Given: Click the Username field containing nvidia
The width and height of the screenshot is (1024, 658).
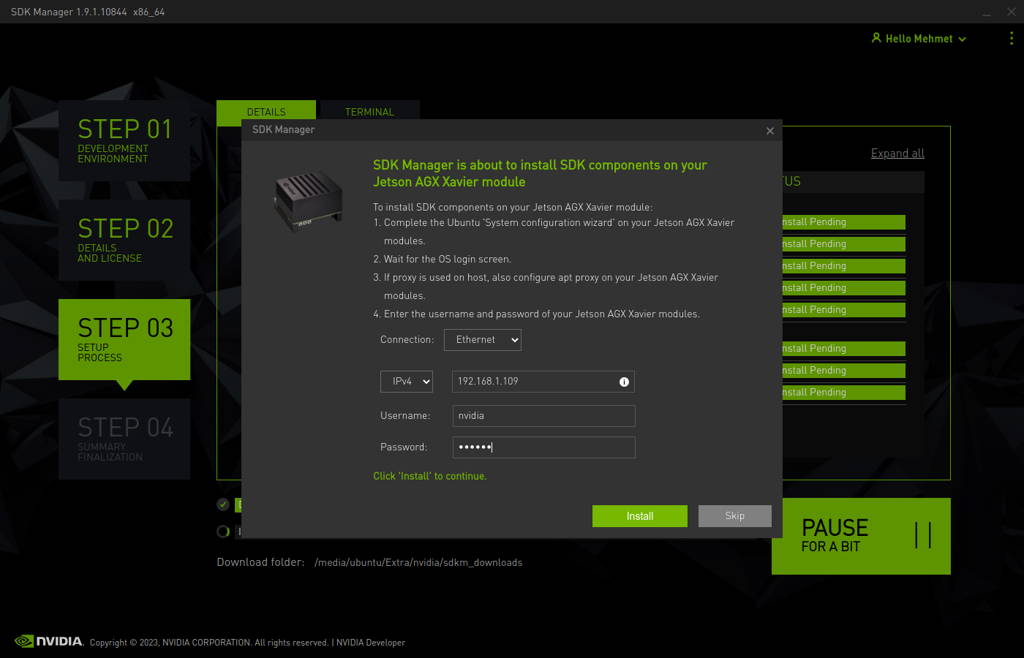Looking at the screenshot, I should (x=543, y=416).
